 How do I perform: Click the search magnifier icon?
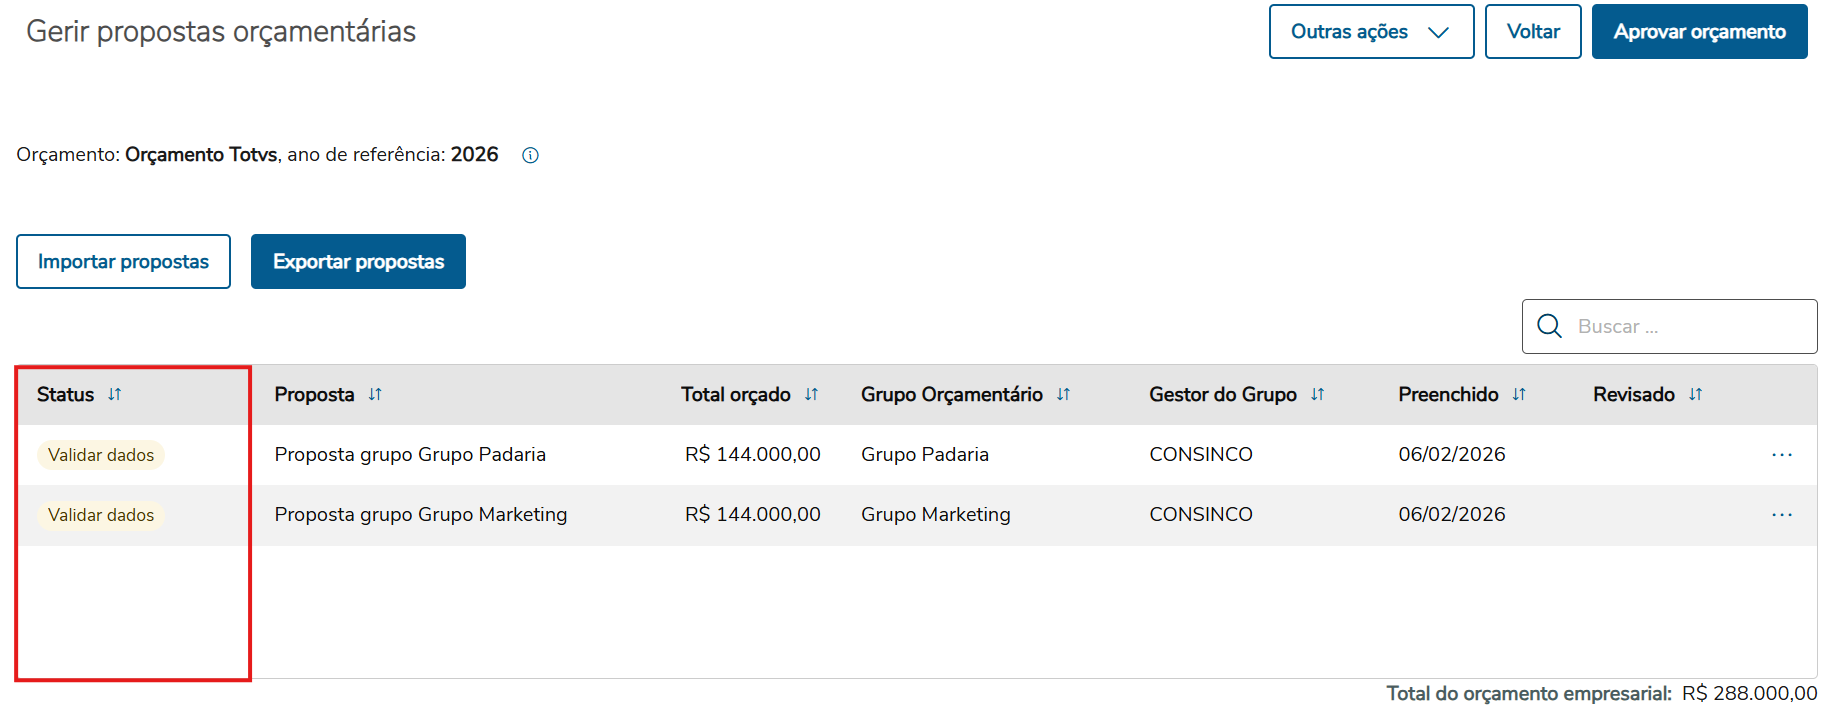coord(1549,326)
